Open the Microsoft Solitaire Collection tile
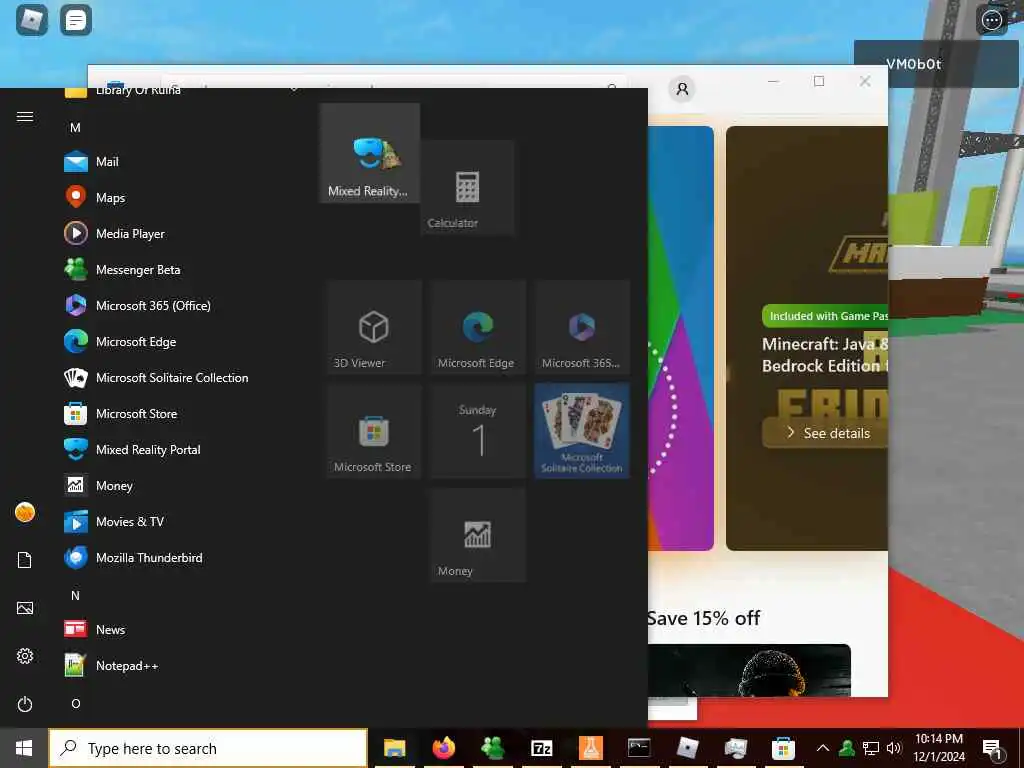Viewport: 1024px width, 768px height. [582, 431]
